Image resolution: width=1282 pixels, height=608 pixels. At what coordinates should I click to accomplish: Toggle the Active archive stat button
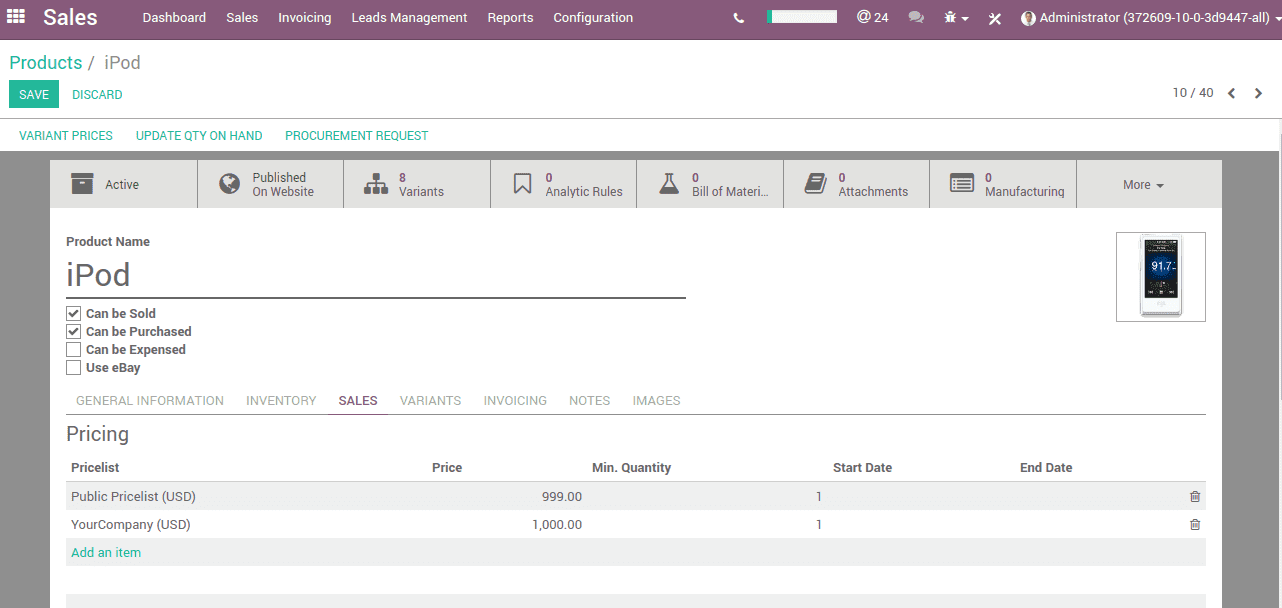click(x=124, y=184)
